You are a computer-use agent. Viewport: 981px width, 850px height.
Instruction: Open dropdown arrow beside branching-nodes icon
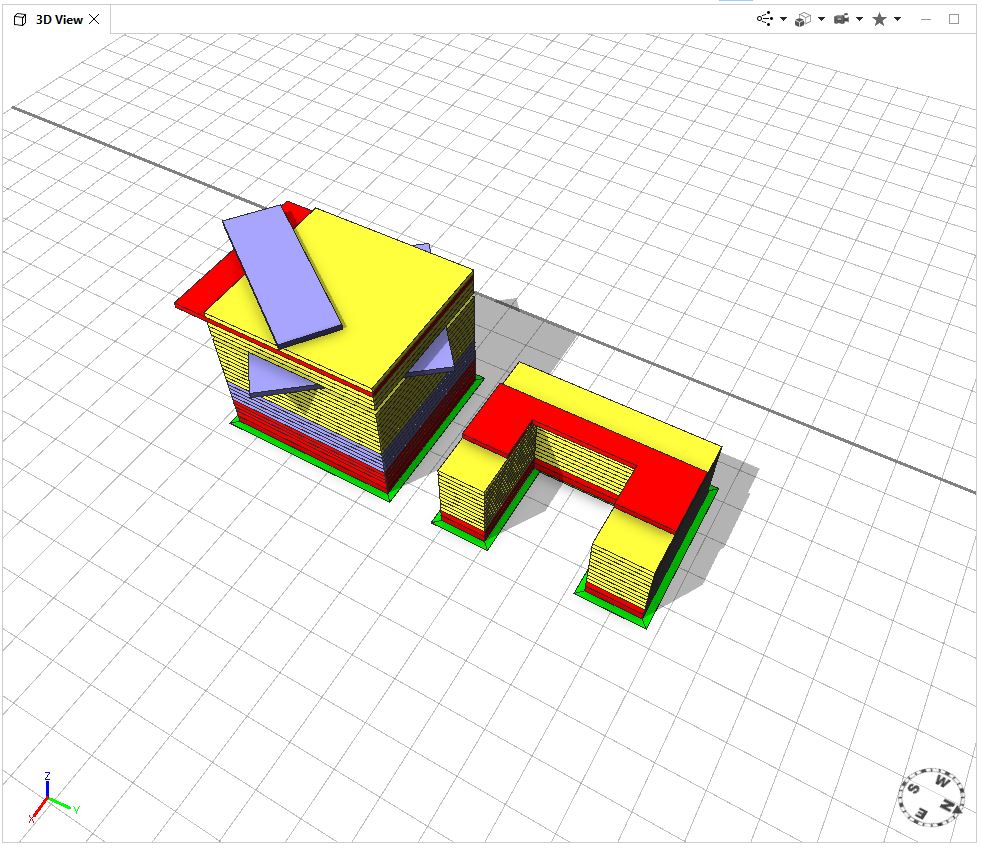pyautogui.click(x=783, y=19)
